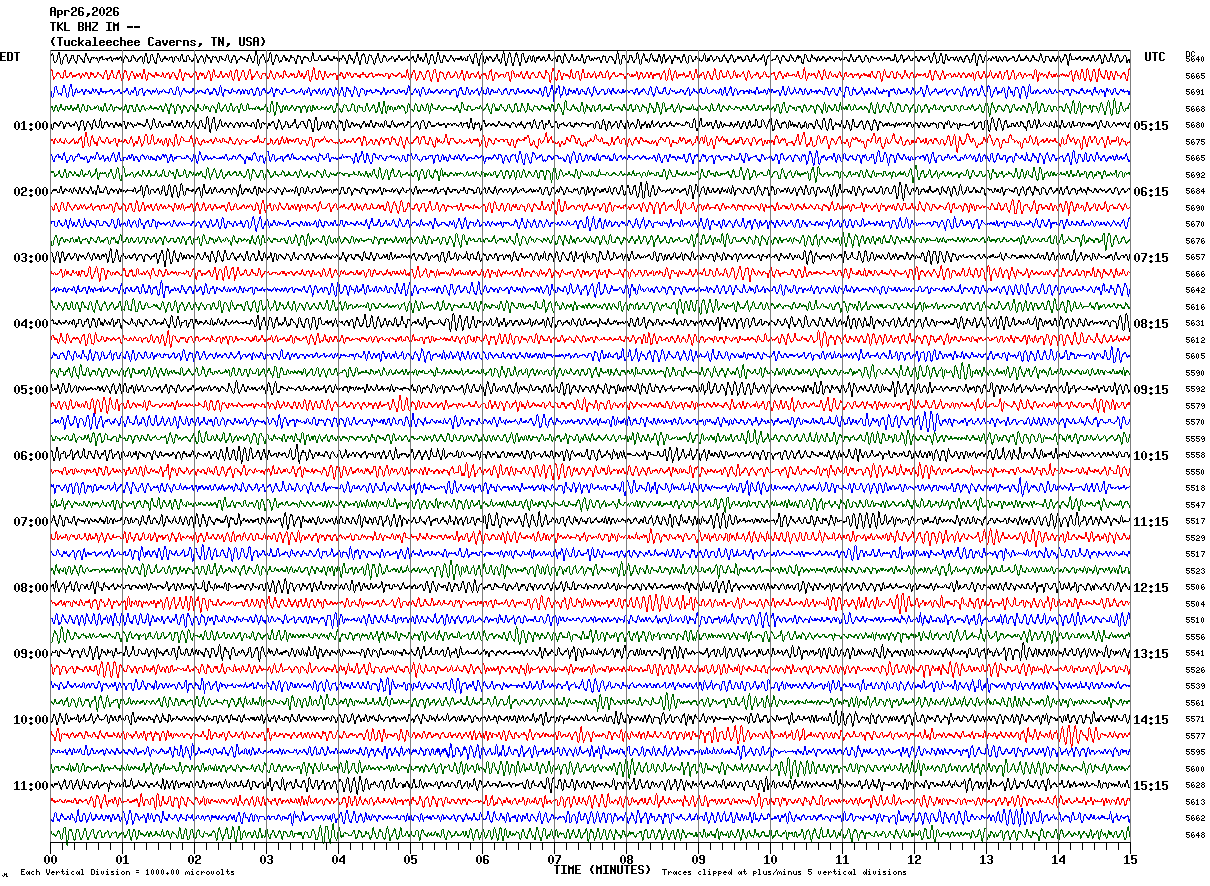The image size is (1210, 886).
Task: Click minute tick label 15 on the axis
Action: tap(1130, 860)
